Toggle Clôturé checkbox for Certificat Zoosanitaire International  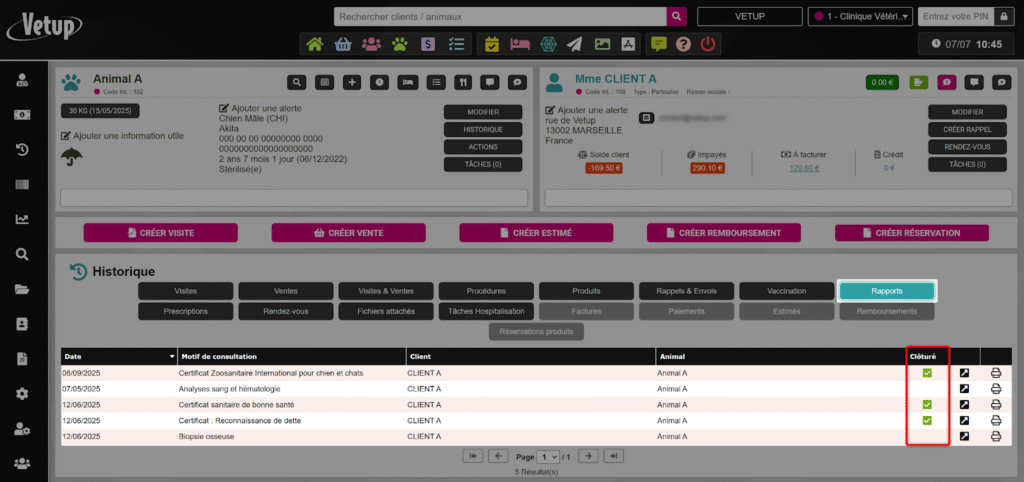927,373
